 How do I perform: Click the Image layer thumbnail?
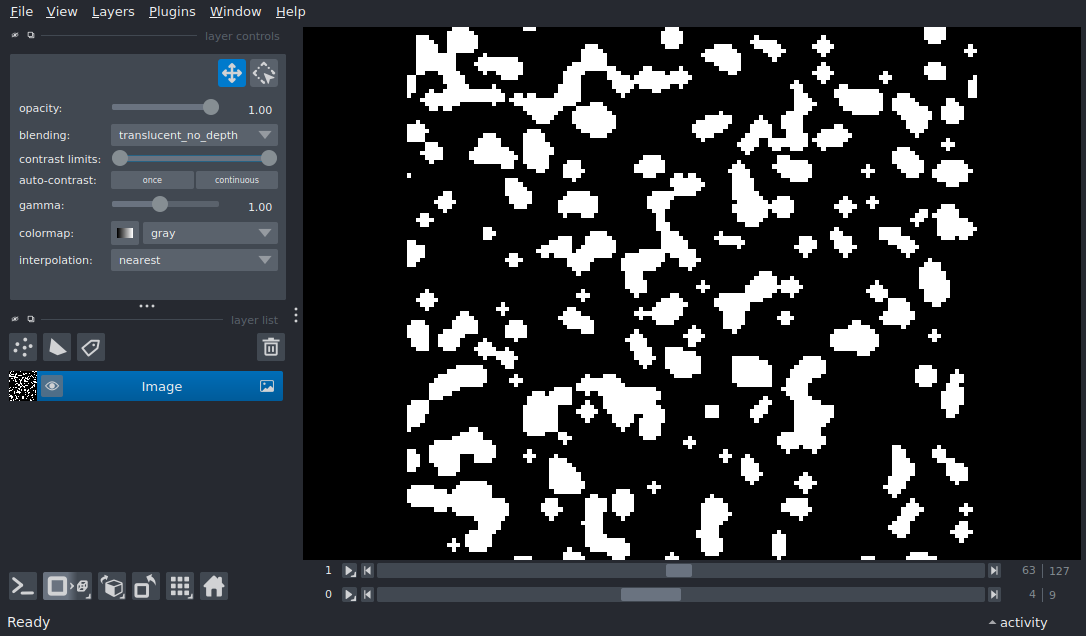[x=23, y=386]
